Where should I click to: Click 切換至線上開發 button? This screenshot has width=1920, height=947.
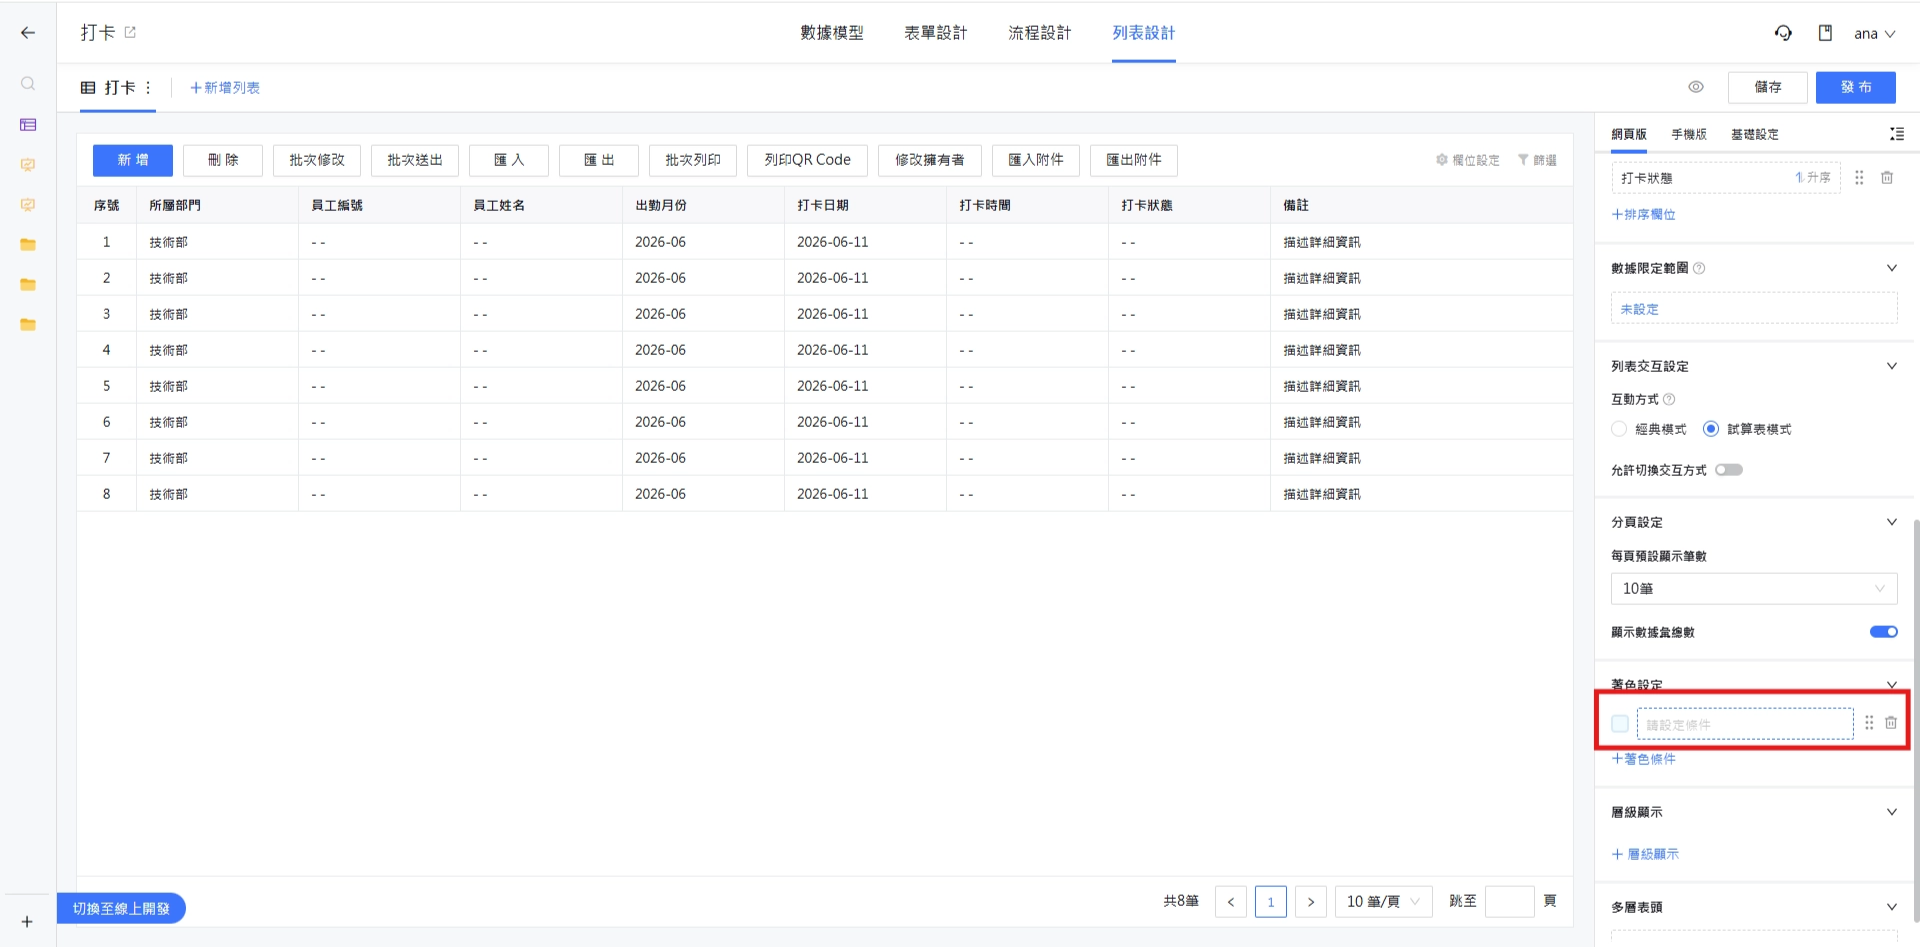point(121,908)
